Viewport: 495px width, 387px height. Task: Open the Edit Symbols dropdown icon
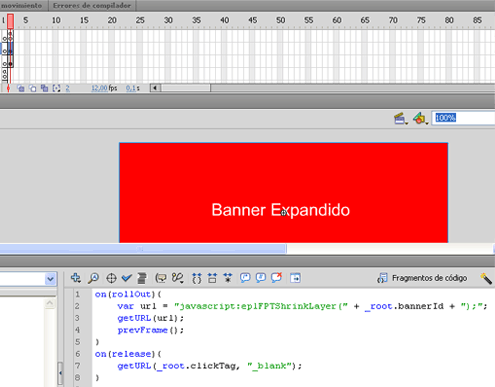click(x=420, y=118)
